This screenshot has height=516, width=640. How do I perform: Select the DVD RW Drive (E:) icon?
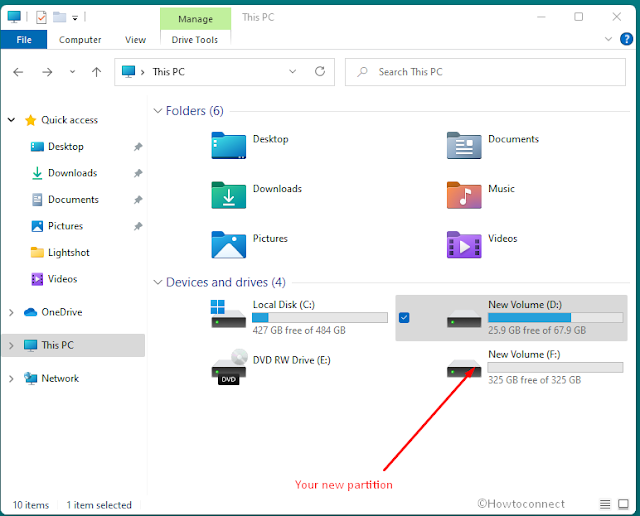click(x=229, y=367)
